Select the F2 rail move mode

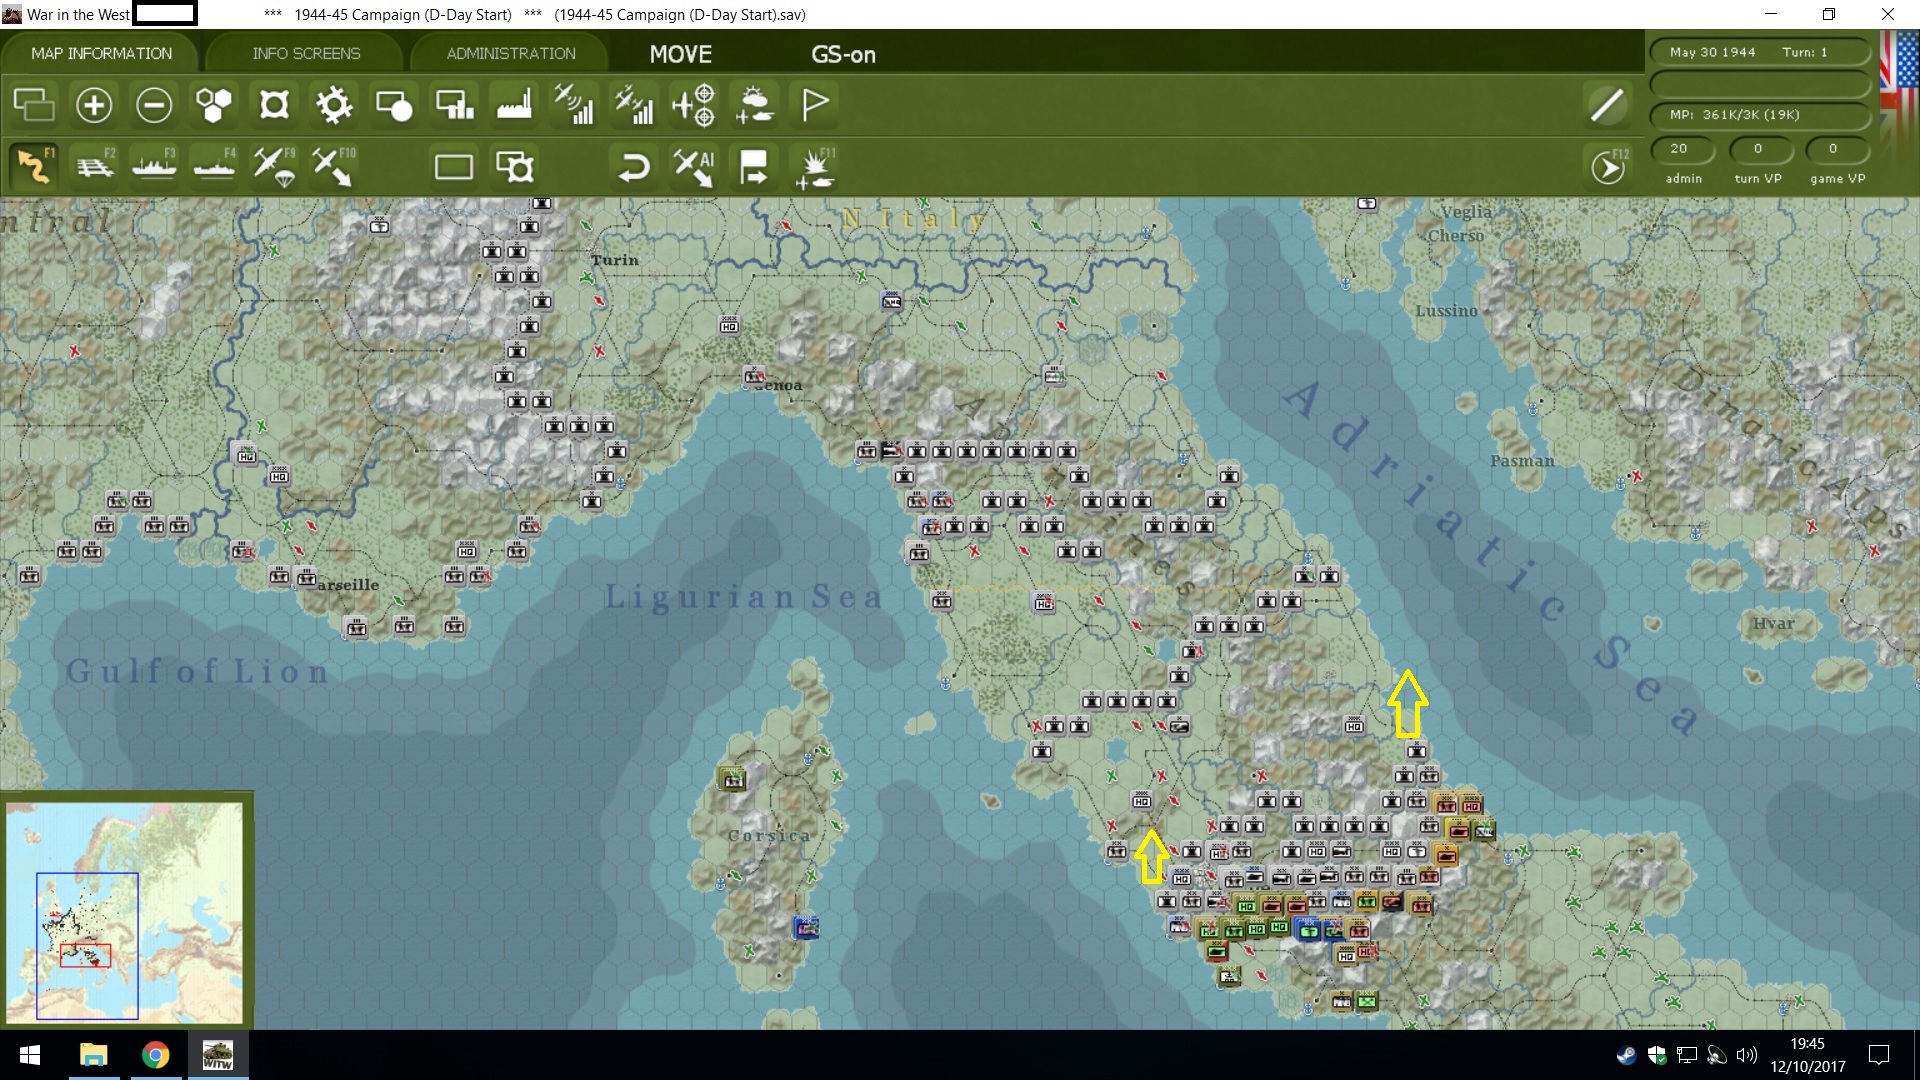[96, 166]
